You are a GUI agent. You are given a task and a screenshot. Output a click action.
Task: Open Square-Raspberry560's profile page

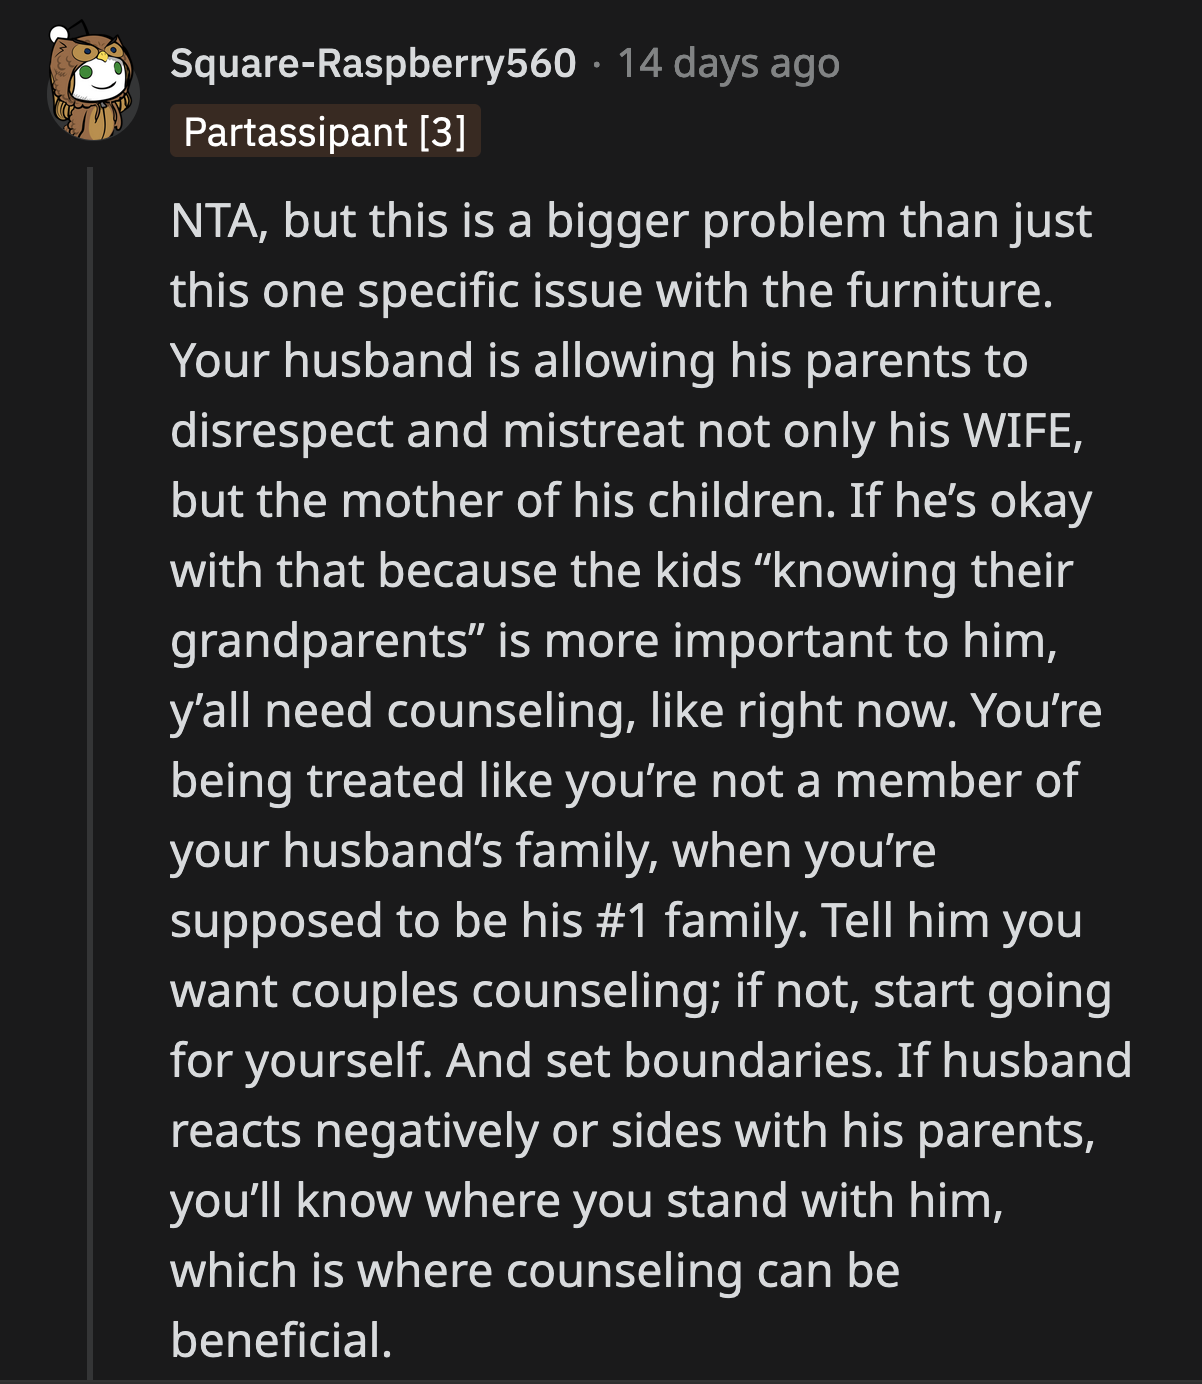[x=375, y=63]
